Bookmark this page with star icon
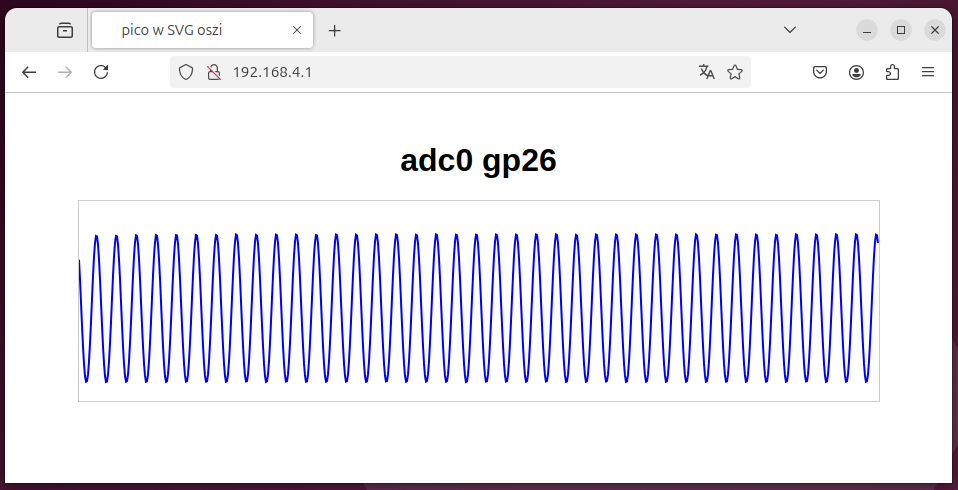958x490 pixels. 735,72
